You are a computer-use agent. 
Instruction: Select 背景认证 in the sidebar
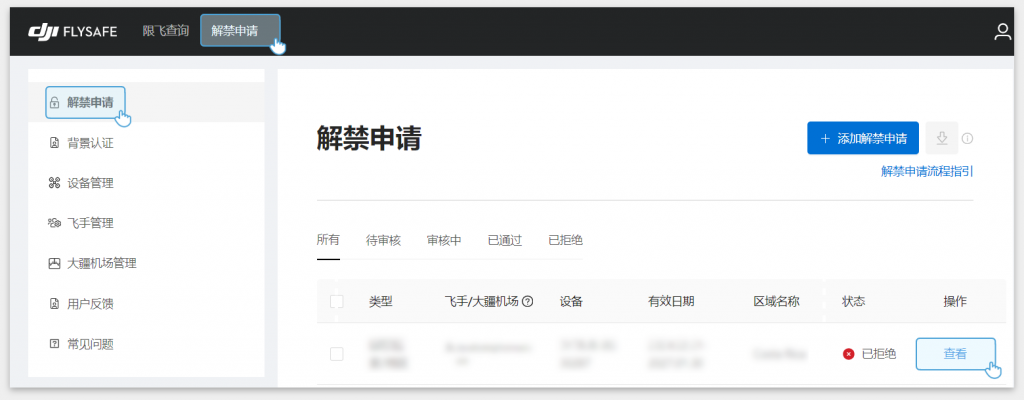(x=90, y=143)
